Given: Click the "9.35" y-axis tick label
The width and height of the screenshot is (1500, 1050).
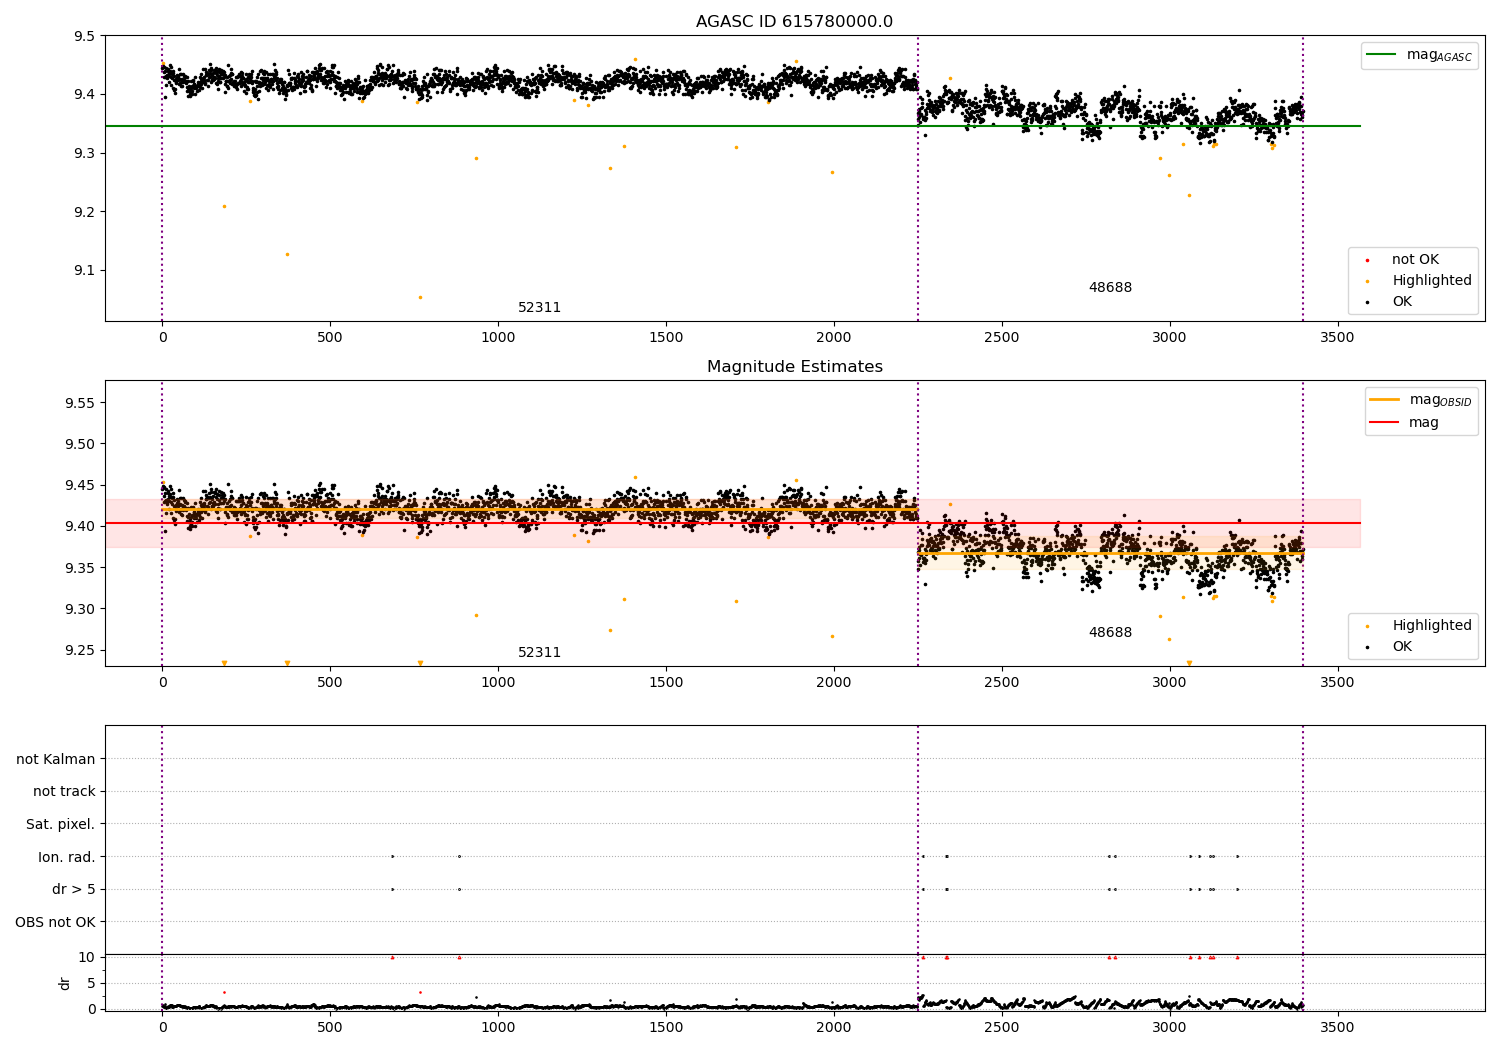Looking at the screenshot, I should click(x=81, y=568).
